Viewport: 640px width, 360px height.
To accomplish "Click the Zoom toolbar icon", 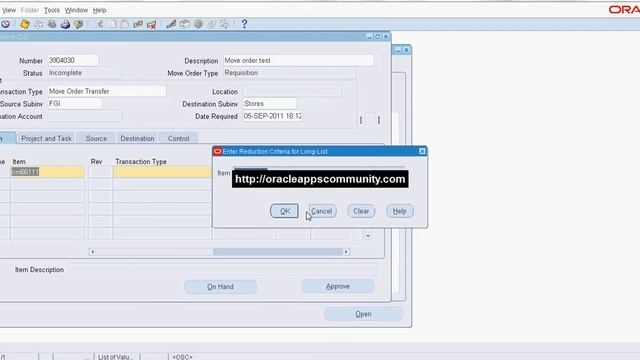I will tap(184, 24).
